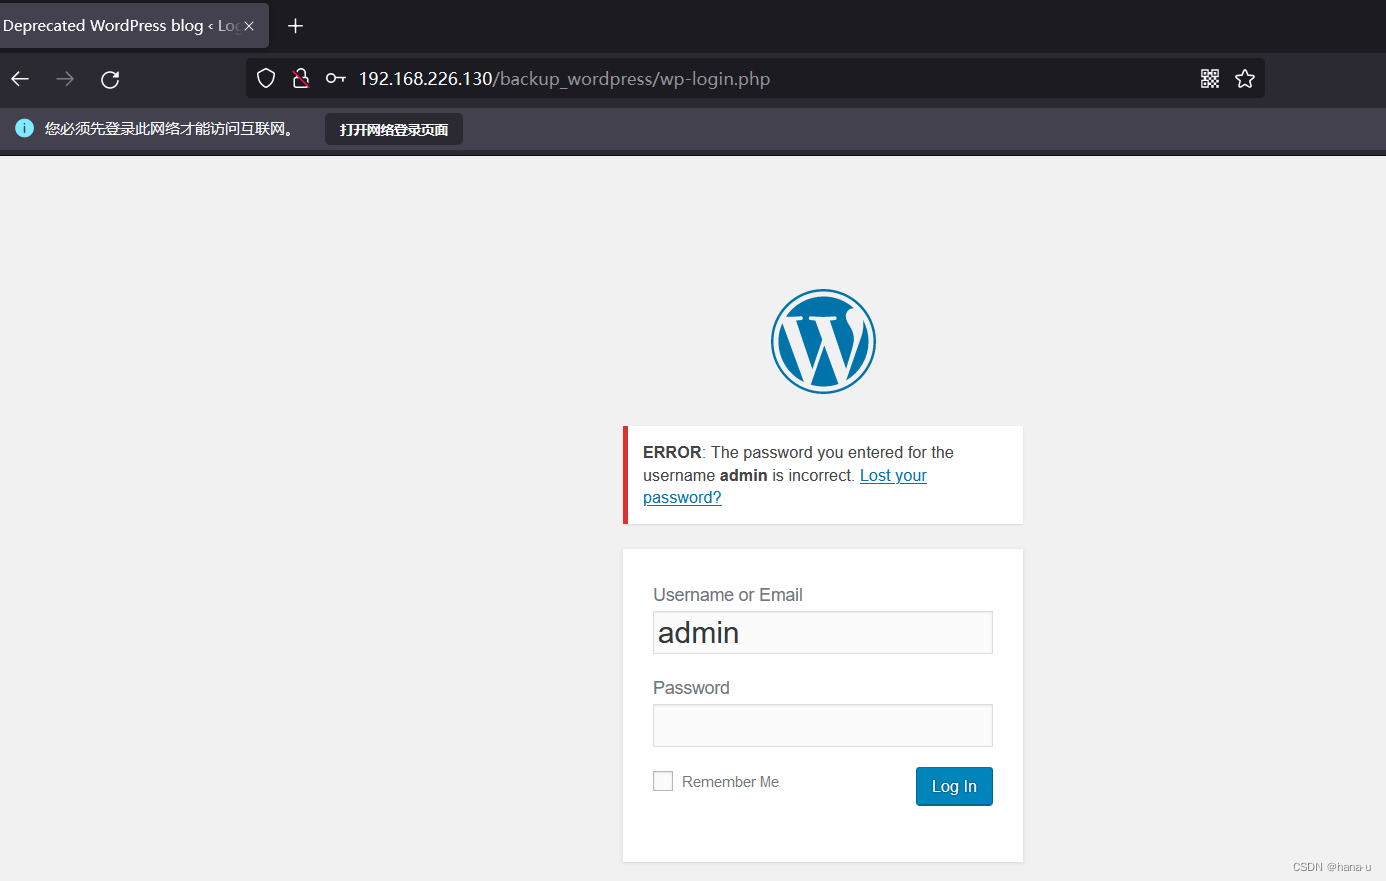Screen dimensions: 1386x881
Task: Click the QR code icon in address bar
Action: pos(1210,78)
